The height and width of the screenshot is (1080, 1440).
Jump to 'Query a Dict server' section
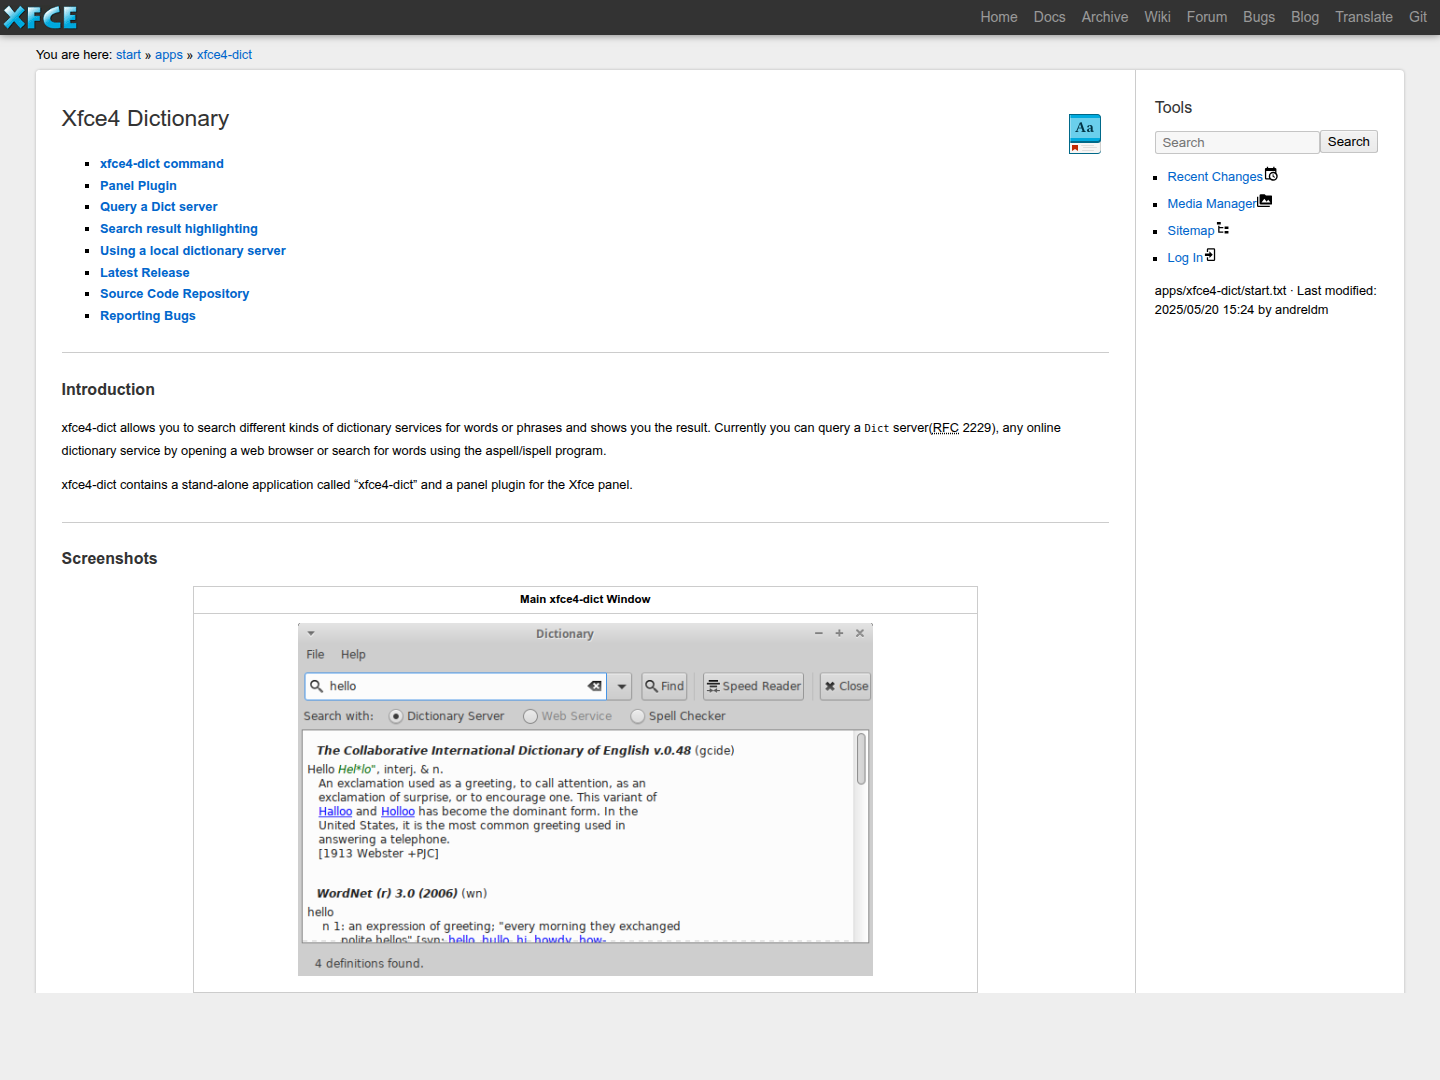click(x=159, y=207)
